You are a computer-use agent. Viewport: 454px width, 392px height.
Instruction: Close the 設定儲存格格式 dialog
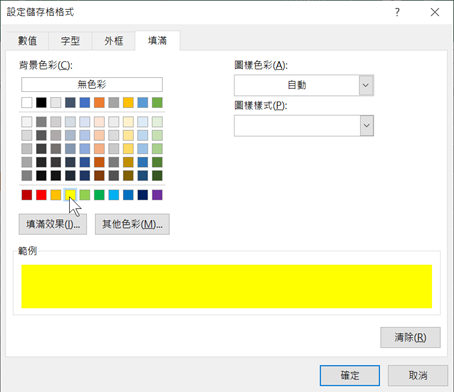coord(435,12)
